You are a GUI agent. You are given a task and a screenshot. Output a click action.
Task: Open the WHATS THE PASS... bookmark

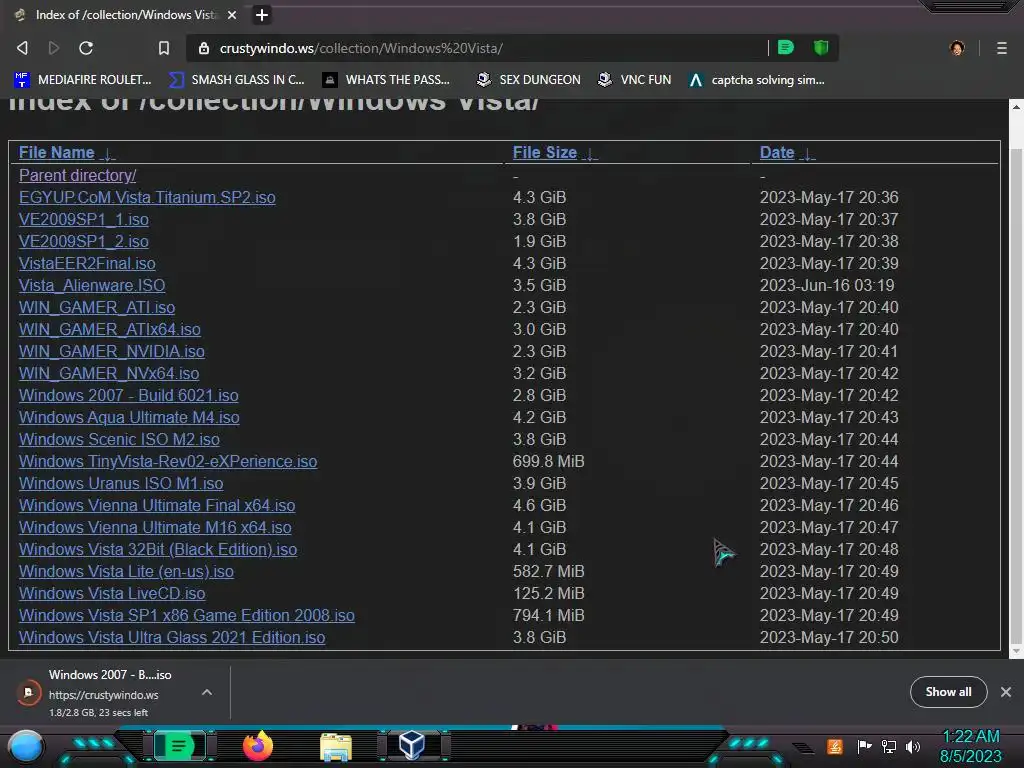point(387,80)
